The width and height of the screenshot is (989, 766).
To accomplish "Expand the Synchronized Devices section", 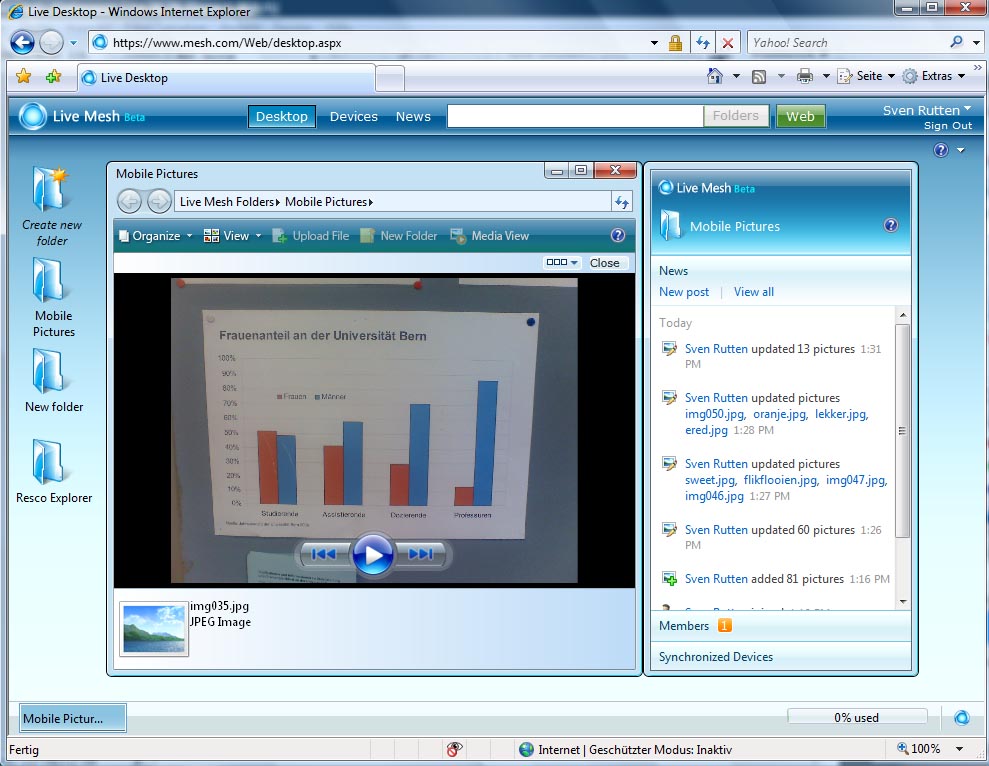I will 781,656.
